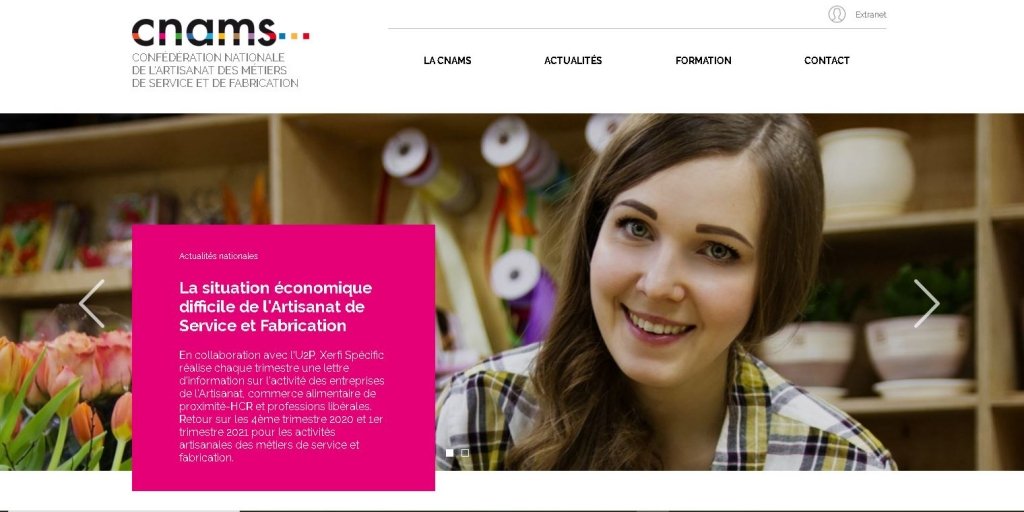Click the 'Confédération nationale de l'artisanat' tagline
This screenshot has height=512, width=1024.
(x=215, y=71)
